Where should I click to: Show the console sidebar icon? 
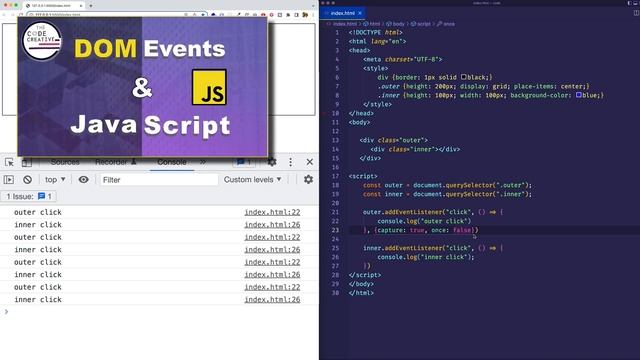click(x=9, y=180)
